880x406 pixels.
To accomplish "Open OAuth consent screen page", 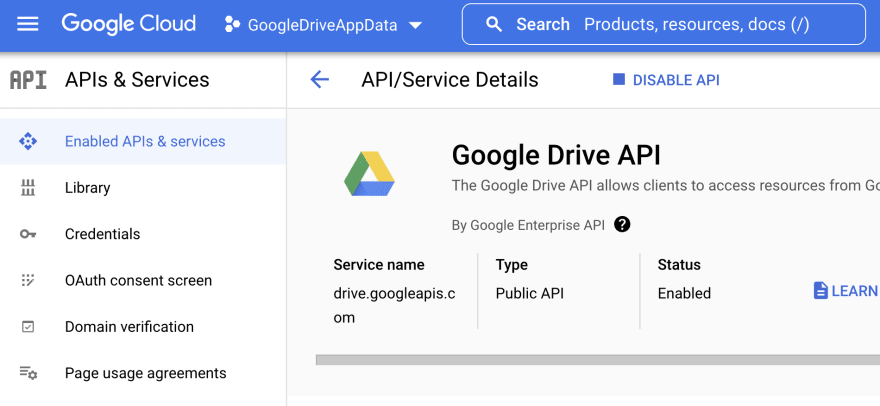I will point(143,280).
